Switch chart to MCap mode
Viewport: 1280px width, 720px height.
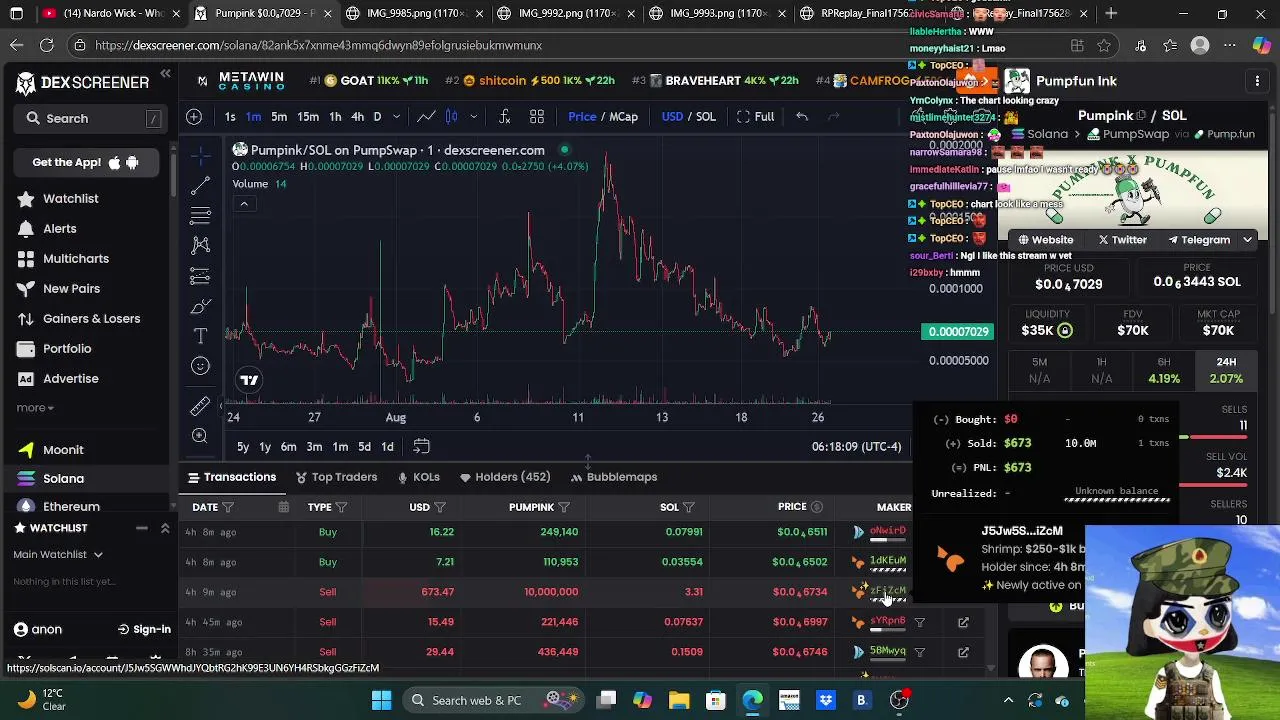point(624,117)
